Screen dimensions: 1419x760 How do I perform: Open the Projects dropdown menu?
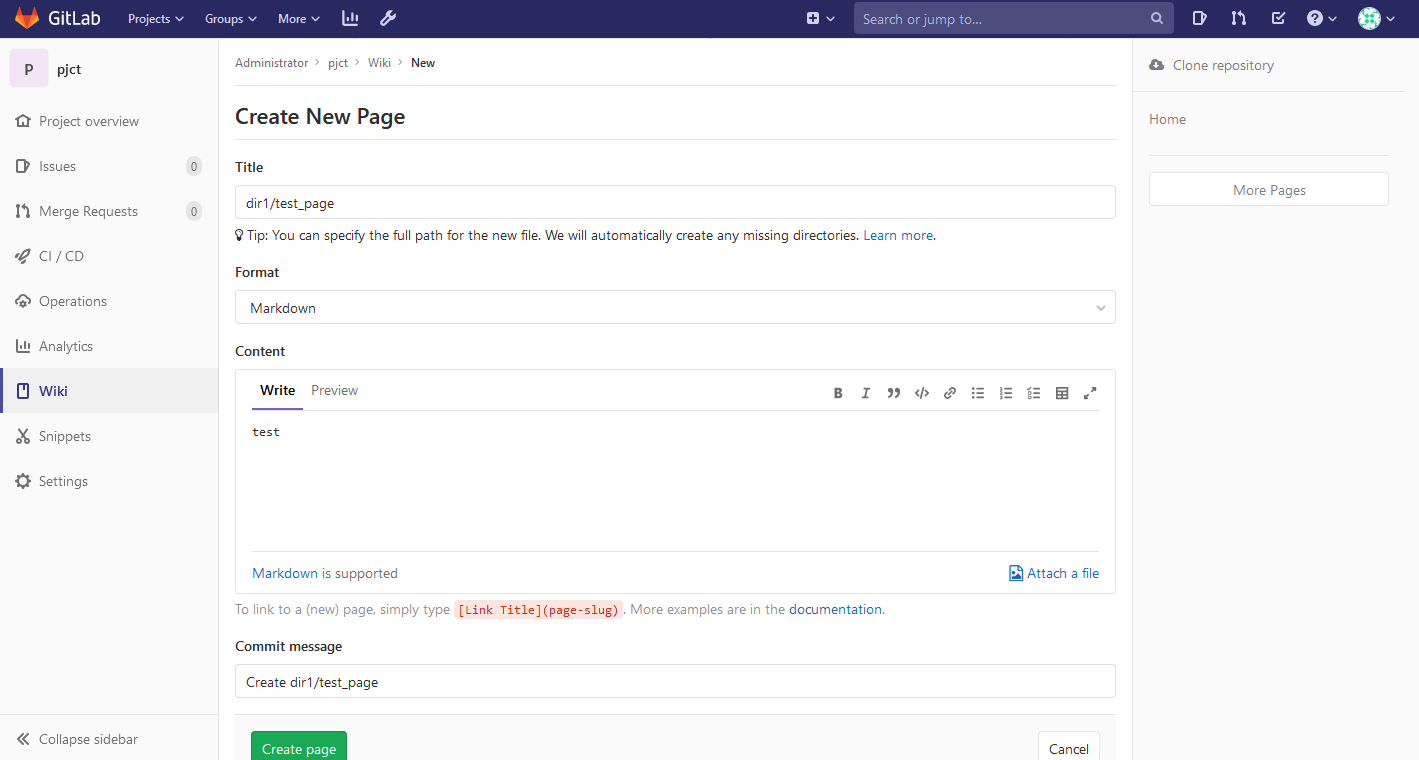(154, 18)
